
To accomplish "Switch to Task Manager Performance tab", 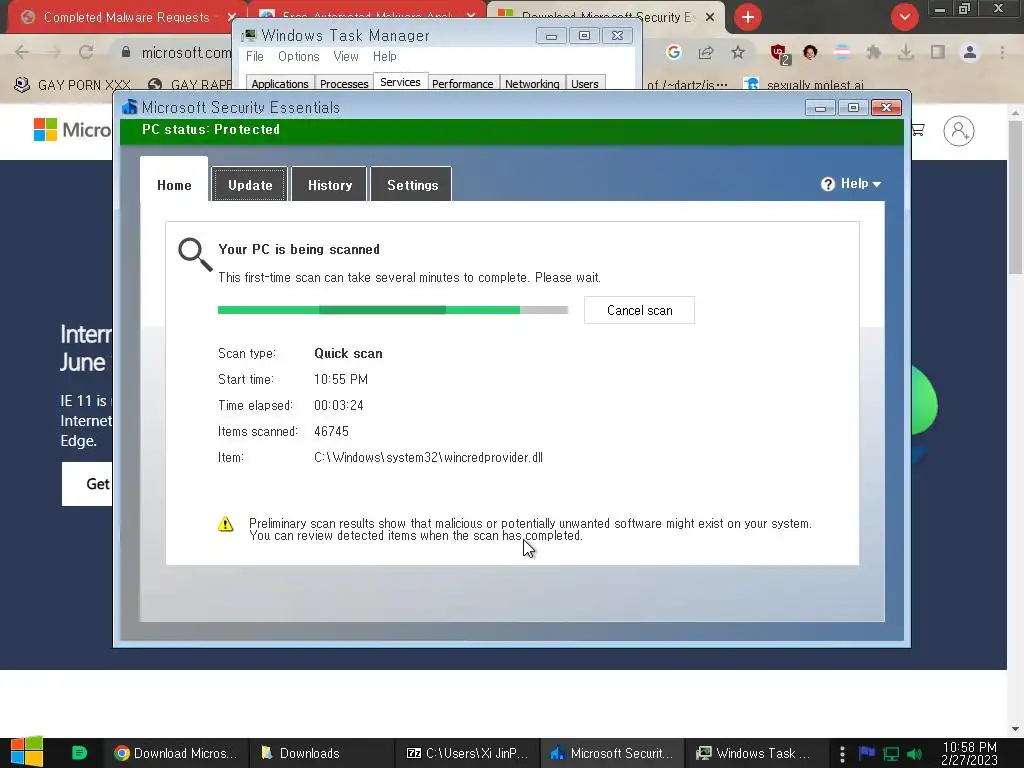I will click(462, 84).
